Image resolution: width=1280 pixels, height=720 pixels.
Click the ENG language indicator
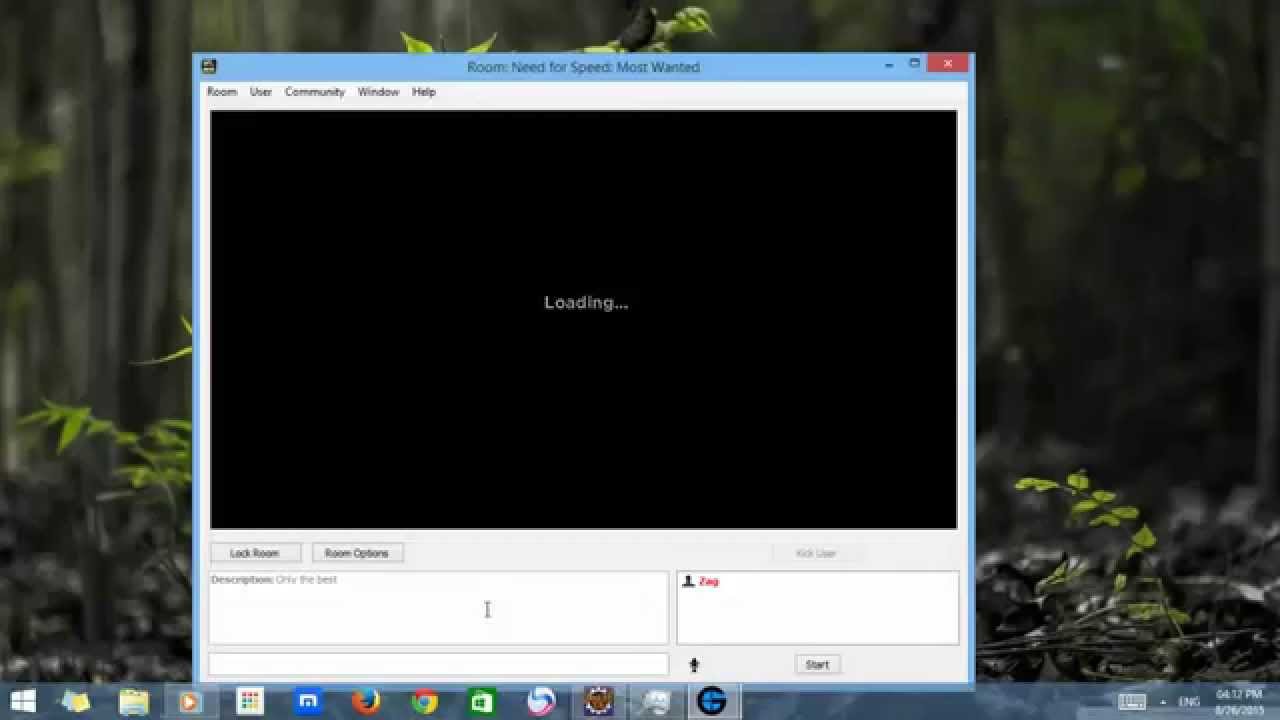click(x=1190, y=702)
